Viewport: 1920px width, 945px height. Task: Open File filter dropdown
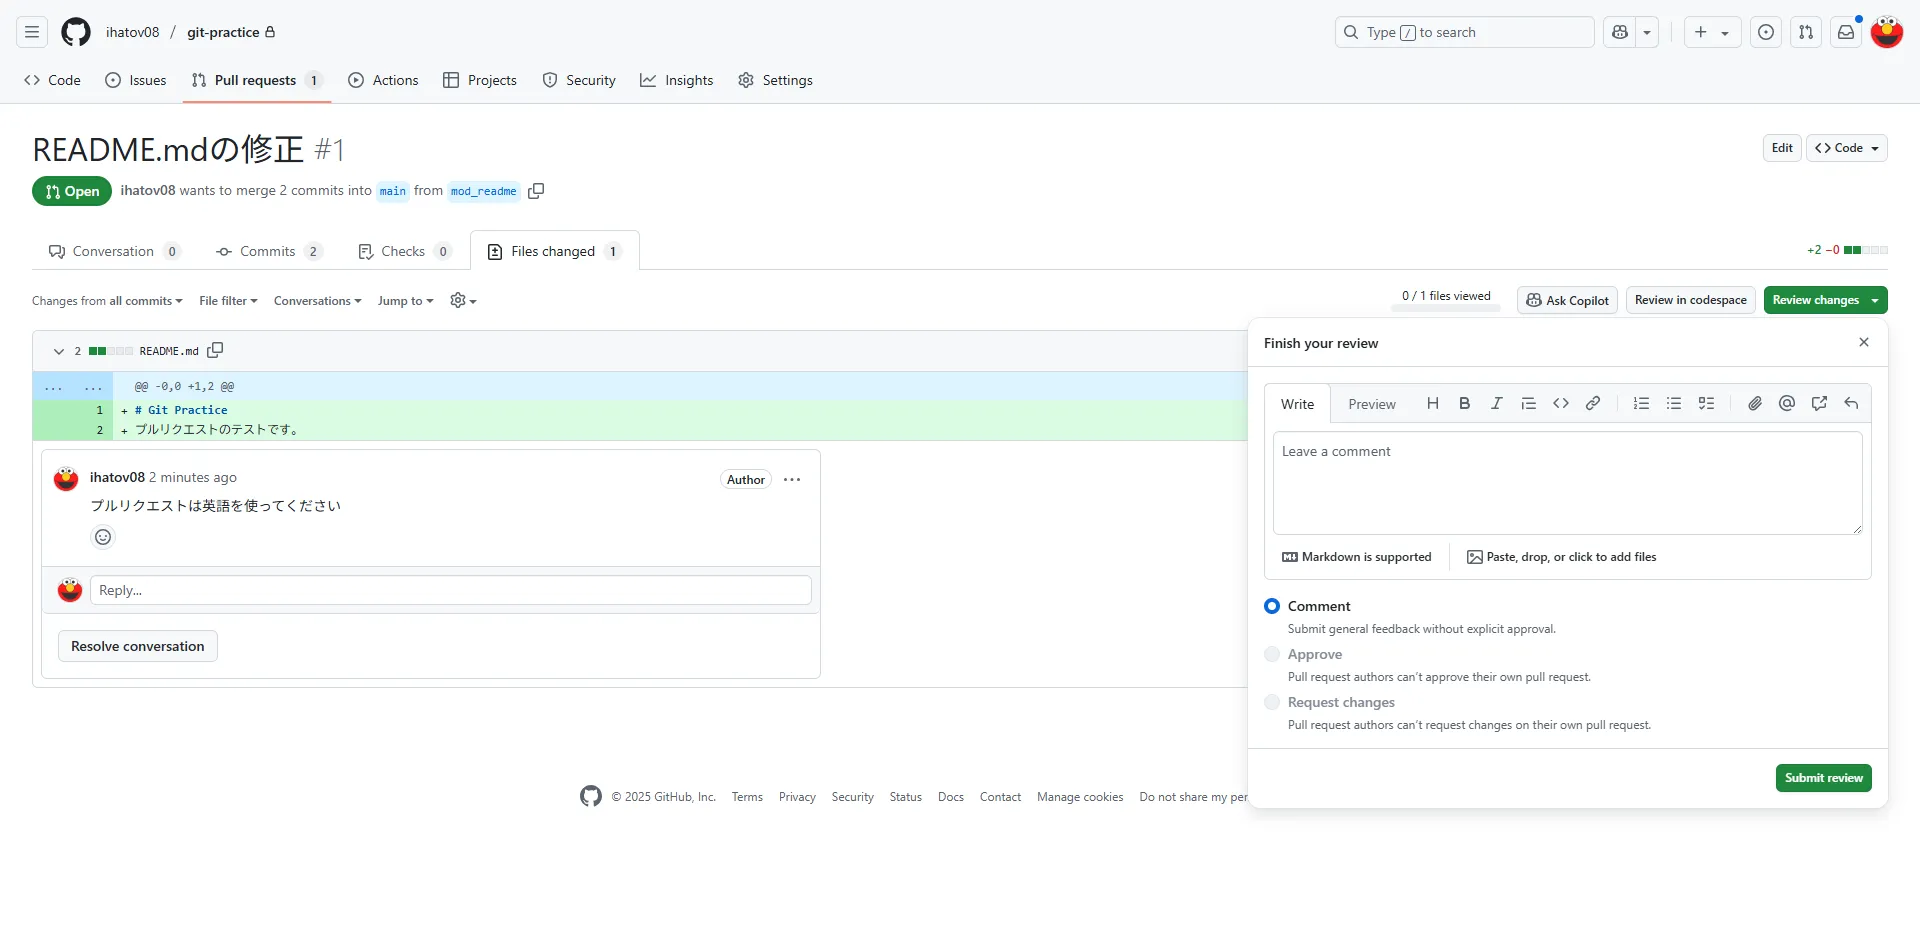point(228,301)
